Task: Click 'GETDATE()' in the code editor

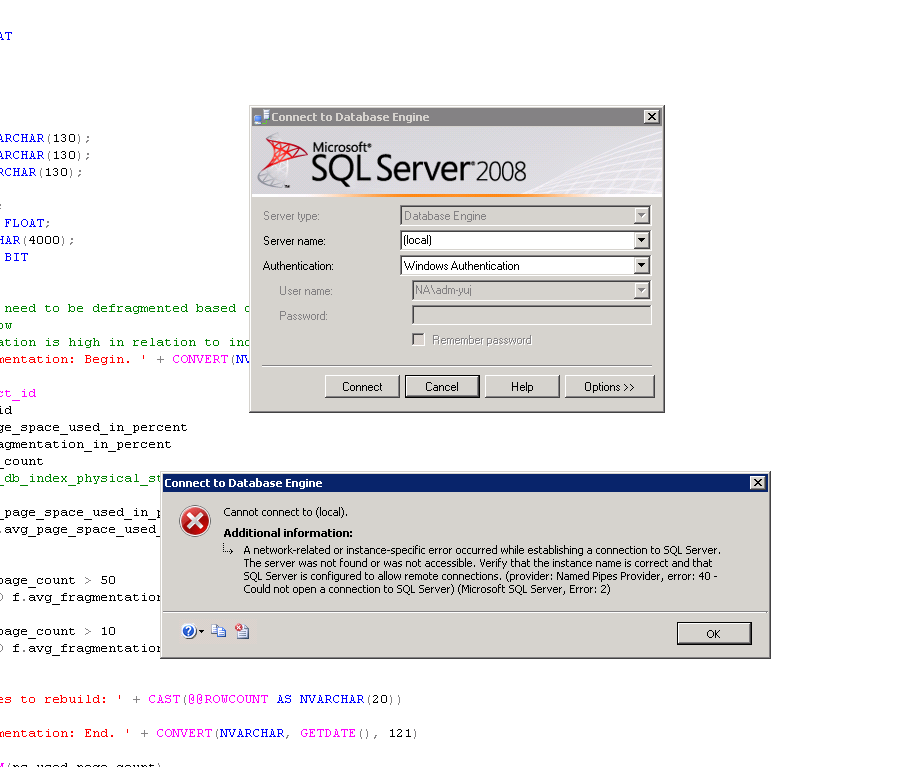Action: click(x=337, y=733)
